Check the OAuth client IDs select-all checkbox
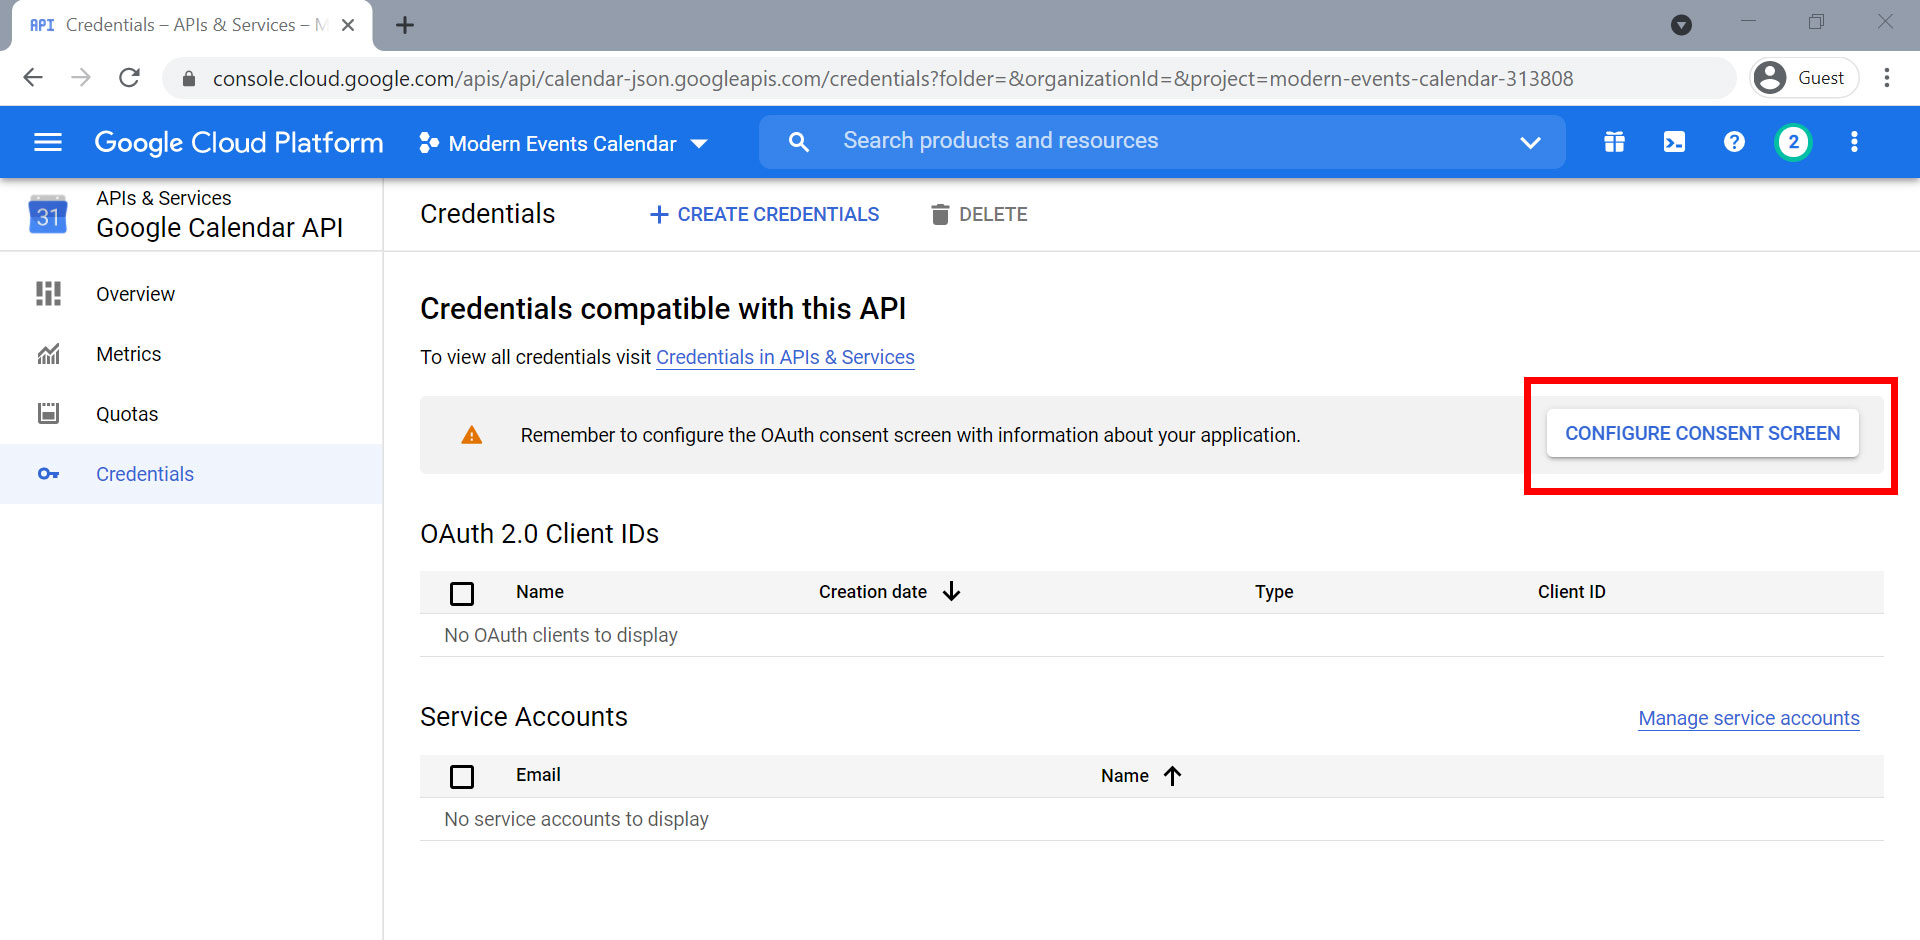Image resolution: width=1920 pixels, height=940 pixels. point(462,593)
